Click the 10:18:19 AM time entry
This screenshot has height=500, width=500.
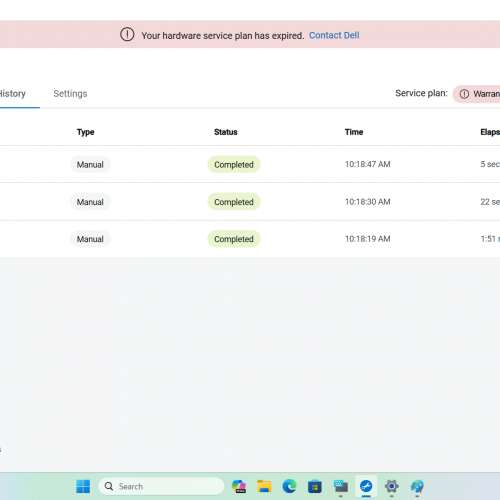[x=367, y=239]
